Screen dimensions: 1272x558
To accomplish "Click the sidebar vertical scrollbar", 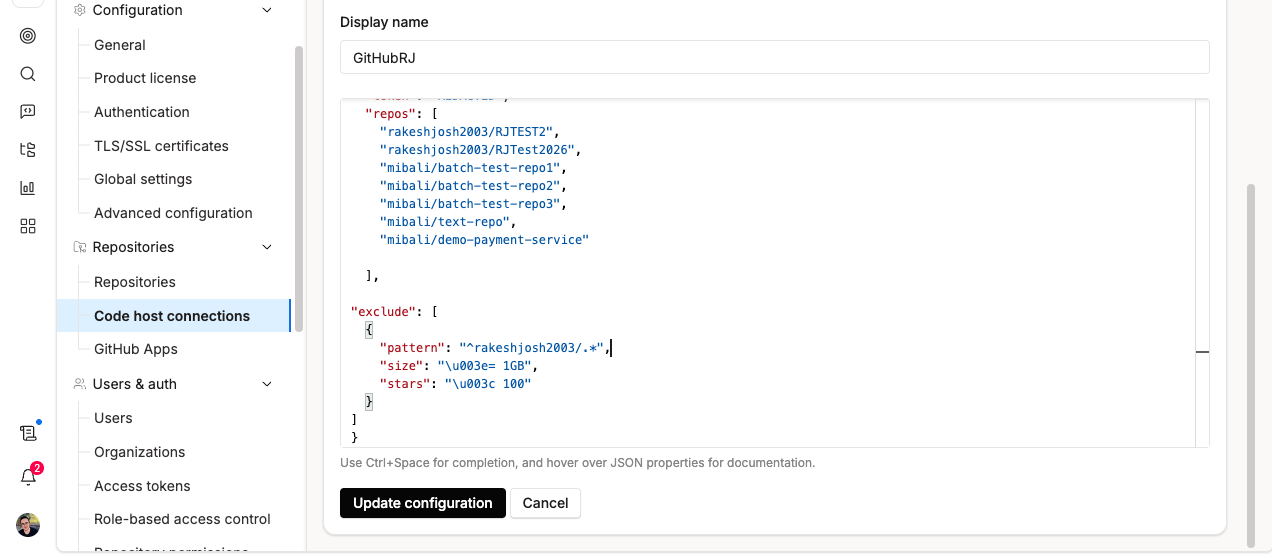I will pos(298,180).
